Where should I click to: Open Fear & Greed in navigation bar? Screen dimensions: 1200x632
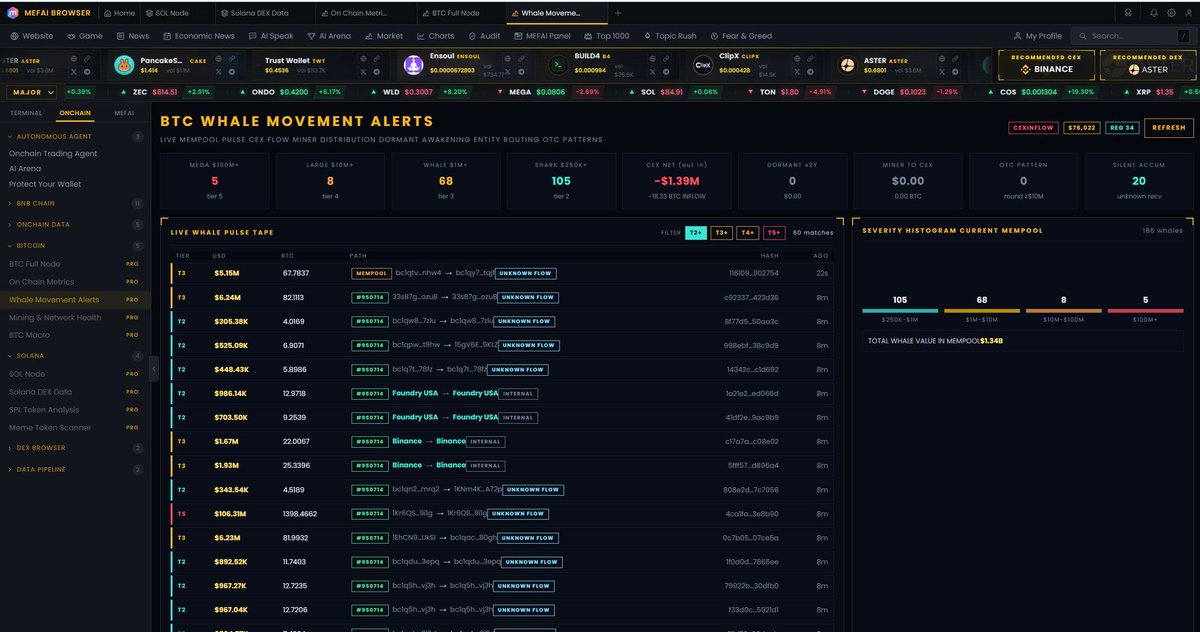click(741, 36)
